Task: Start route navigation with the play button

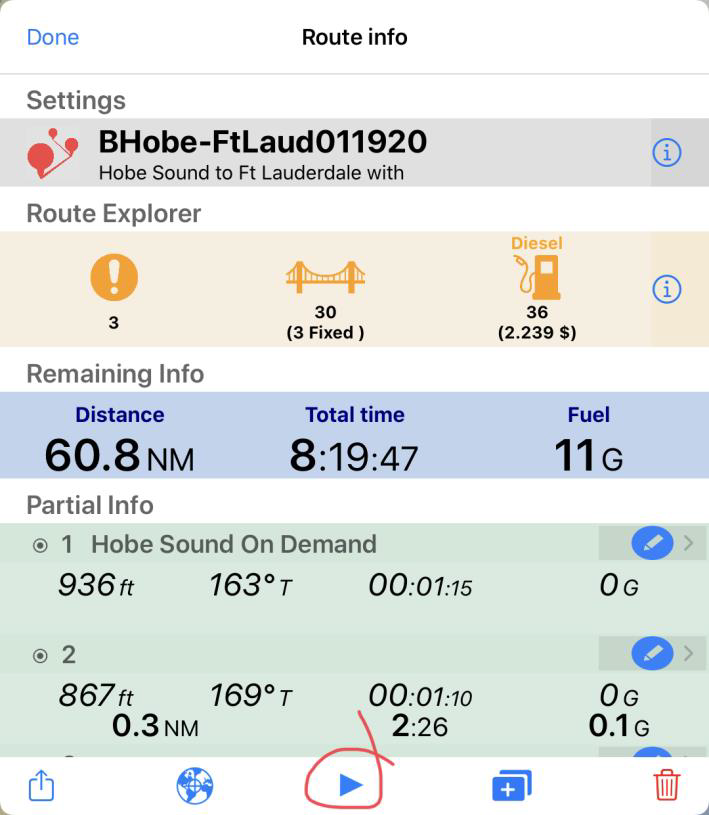Action: point(351,785)
